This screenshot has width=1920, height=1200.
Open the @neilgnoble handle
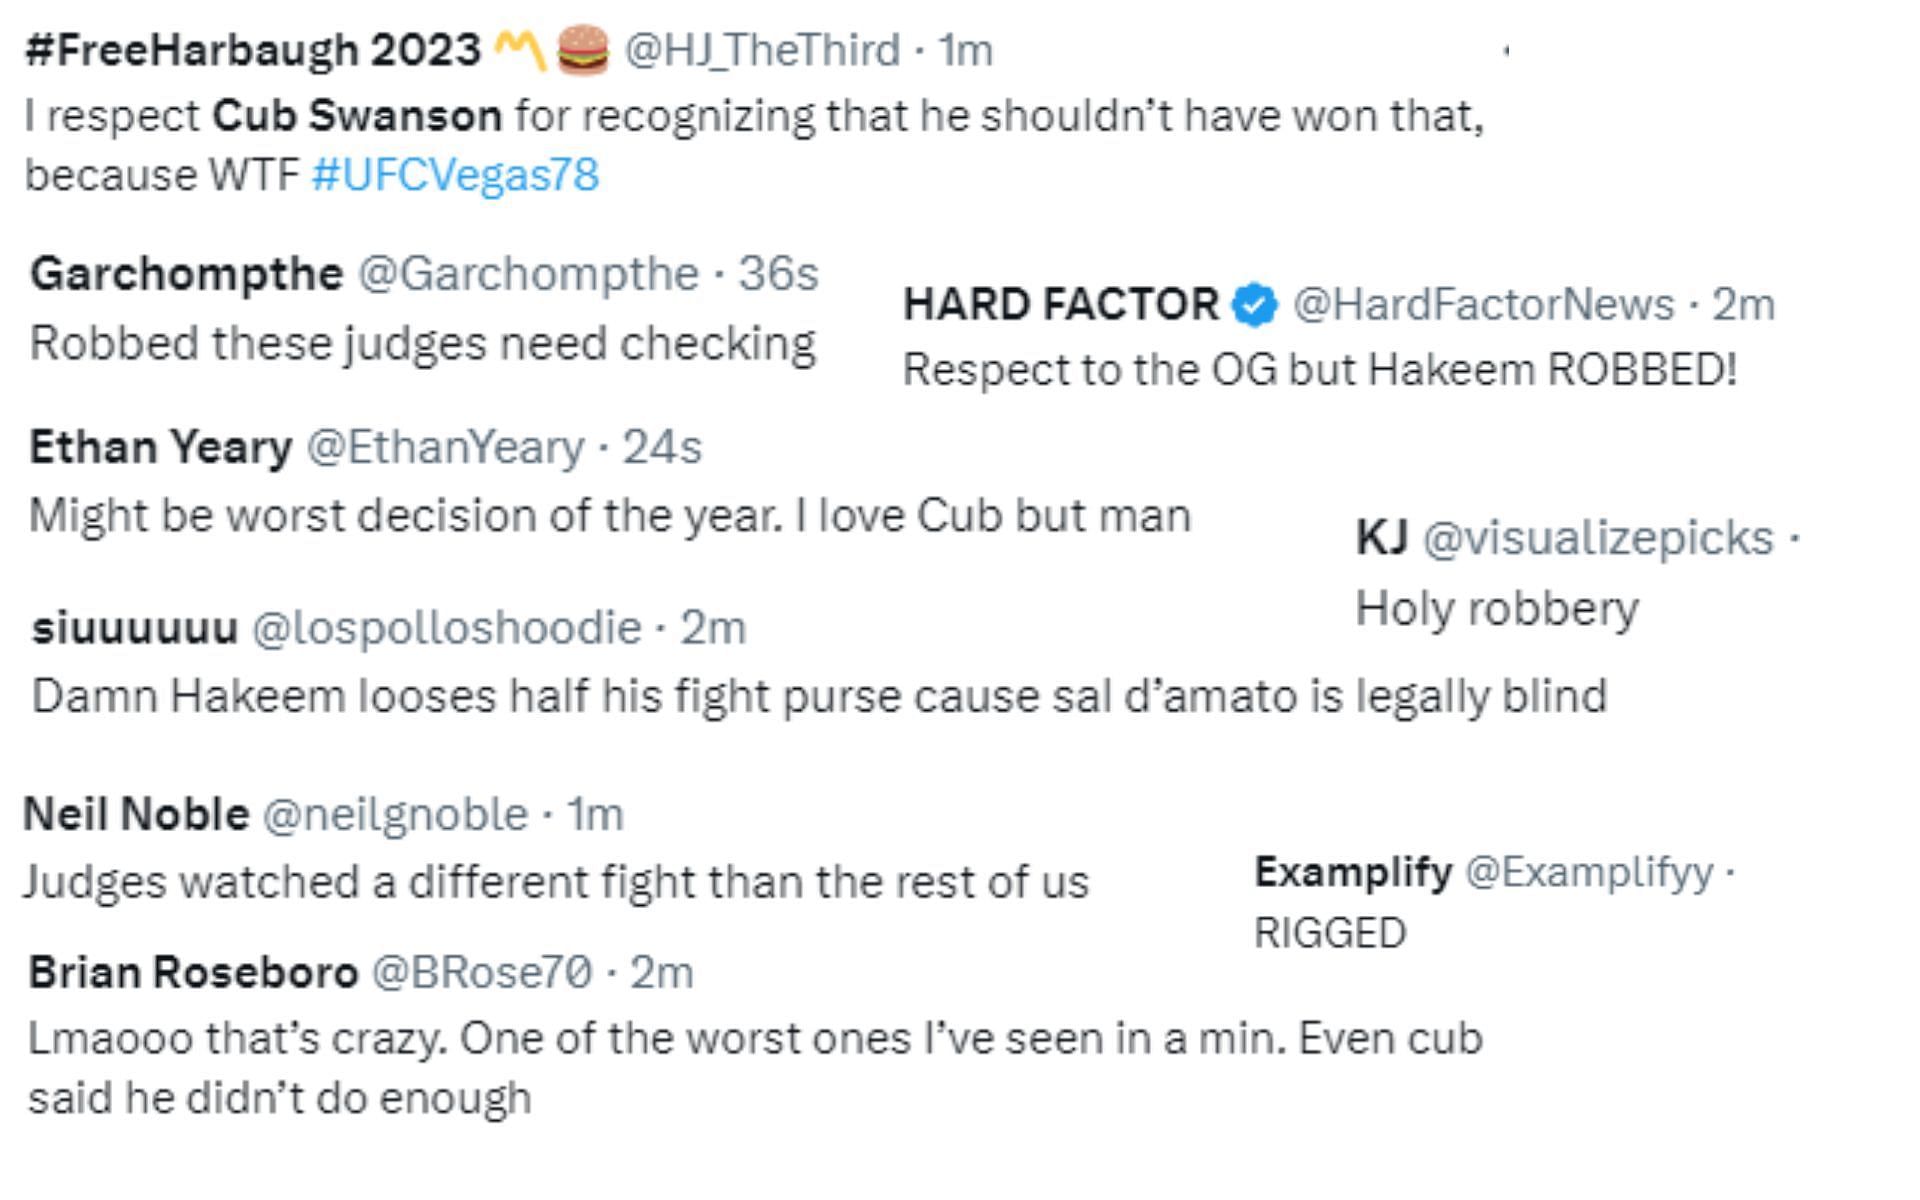pyautogui.click(x=395, y=815)
